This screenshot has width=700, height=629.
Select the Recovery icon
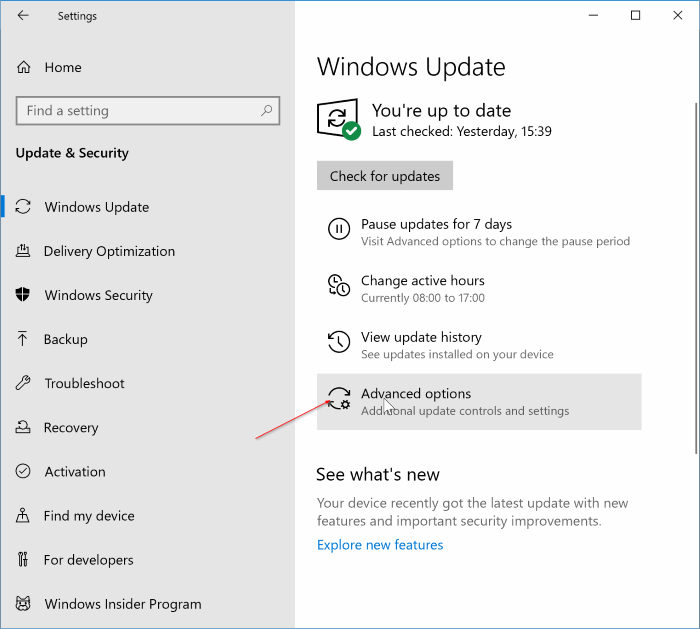pyautogui.click(x=23, y=427)
